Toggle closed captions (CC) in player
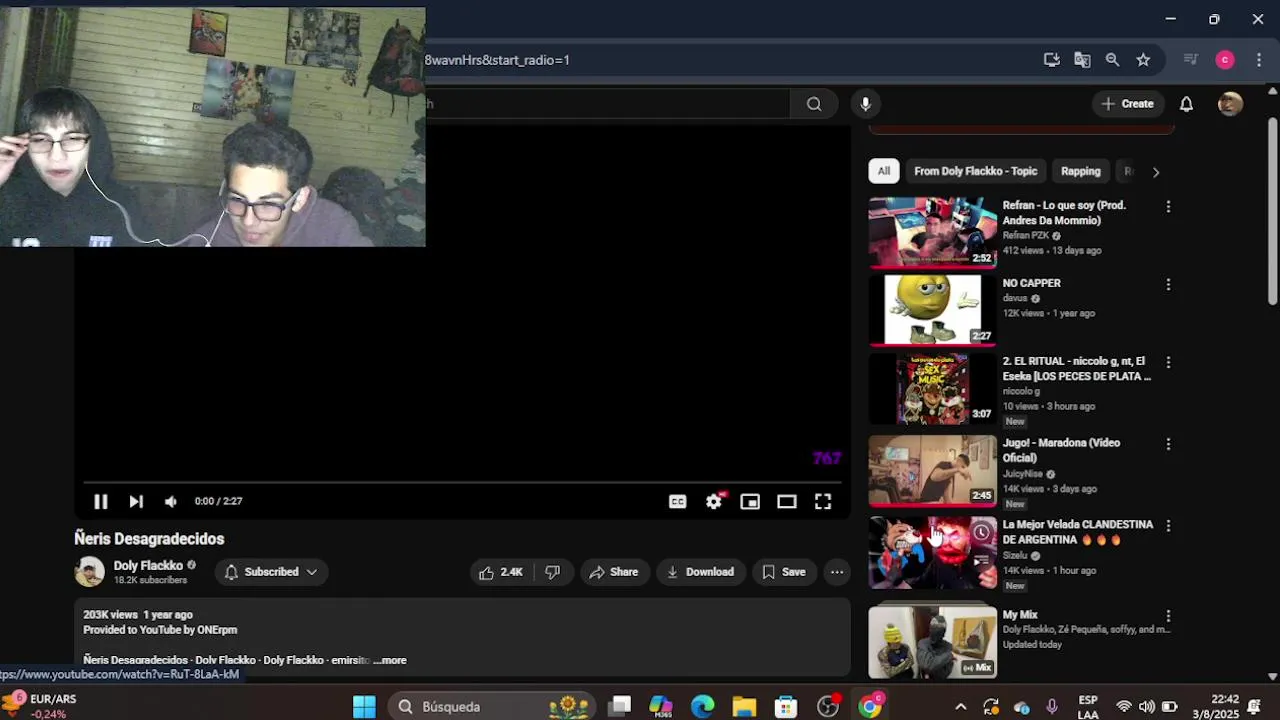 pos(678,501)
